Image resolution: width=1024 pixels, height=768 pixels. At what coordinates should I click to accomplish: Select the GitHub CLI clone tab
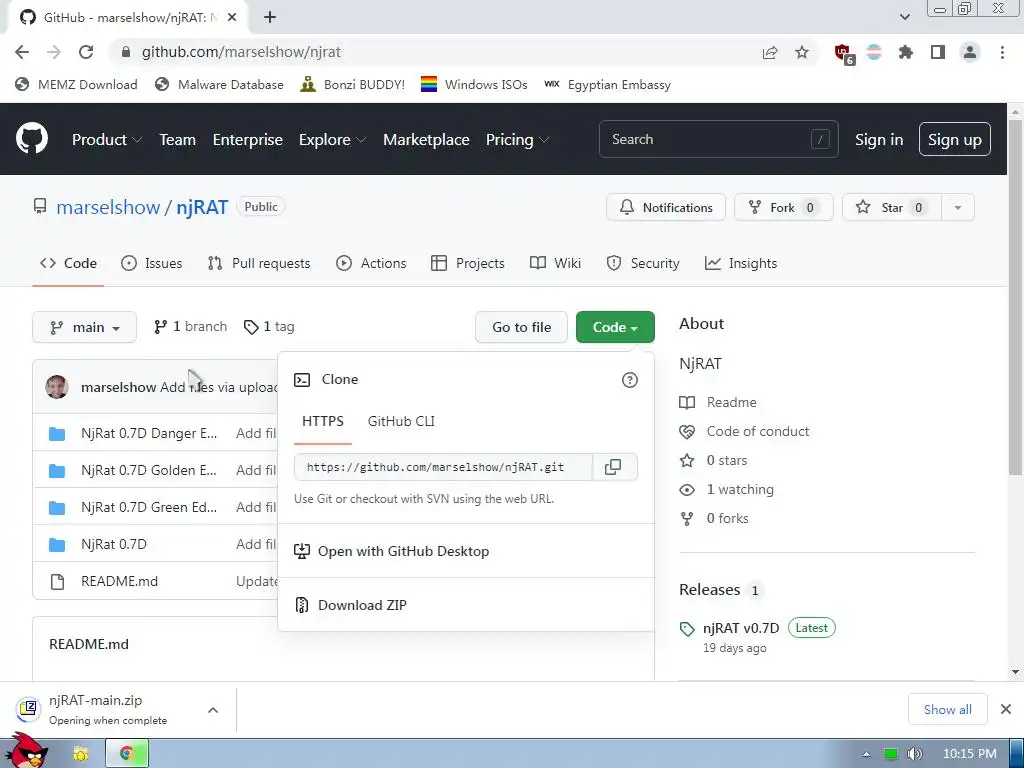[x=401, y=421]
